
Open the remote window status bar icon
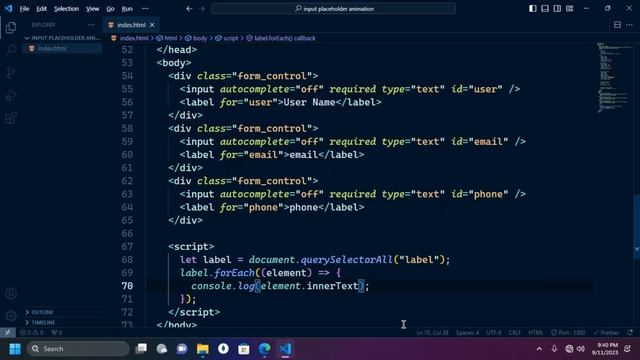coord(8,333)
